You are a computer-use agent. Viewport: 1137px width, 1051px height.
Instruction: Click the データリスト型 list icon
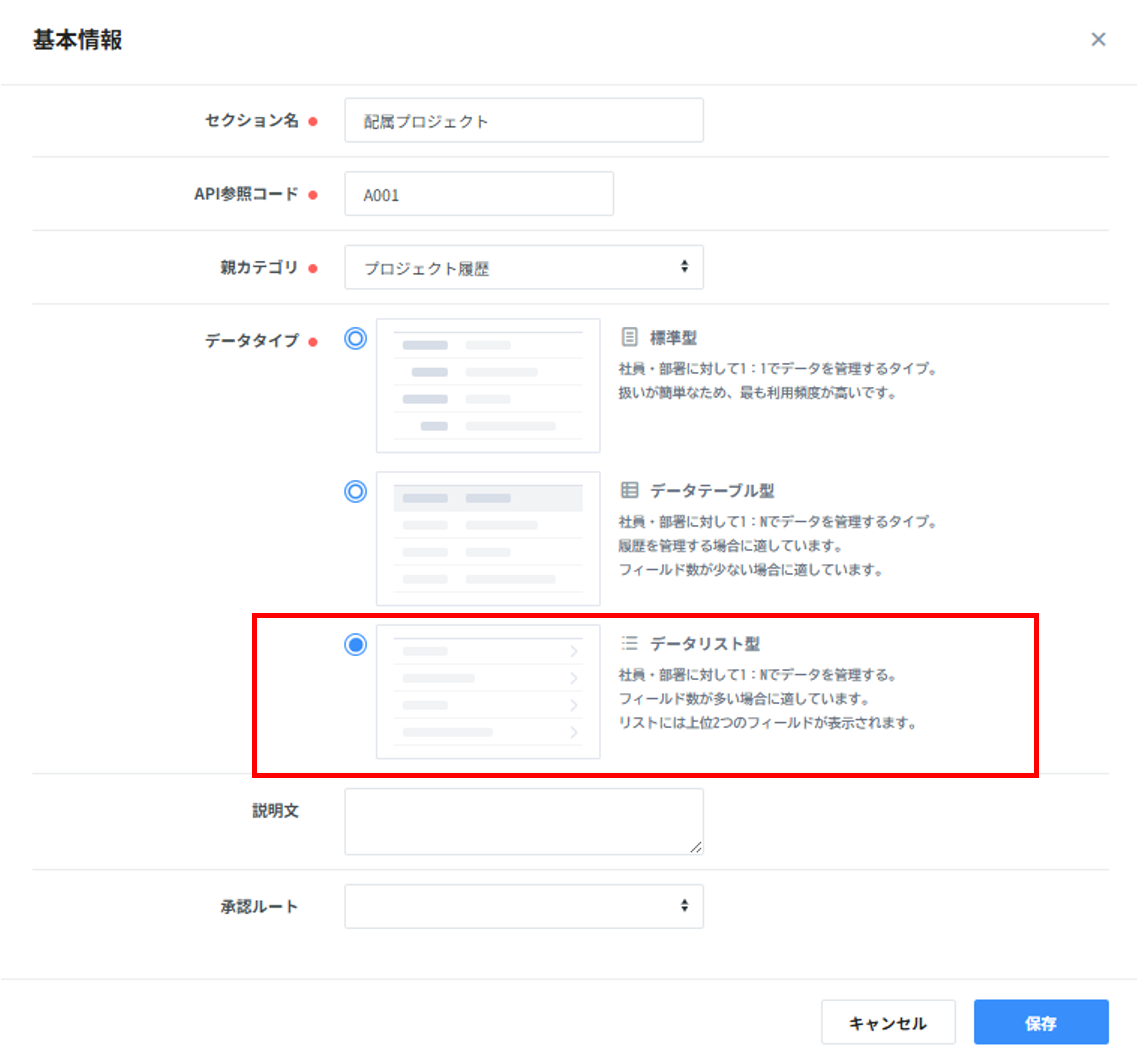tap(629, 643)
